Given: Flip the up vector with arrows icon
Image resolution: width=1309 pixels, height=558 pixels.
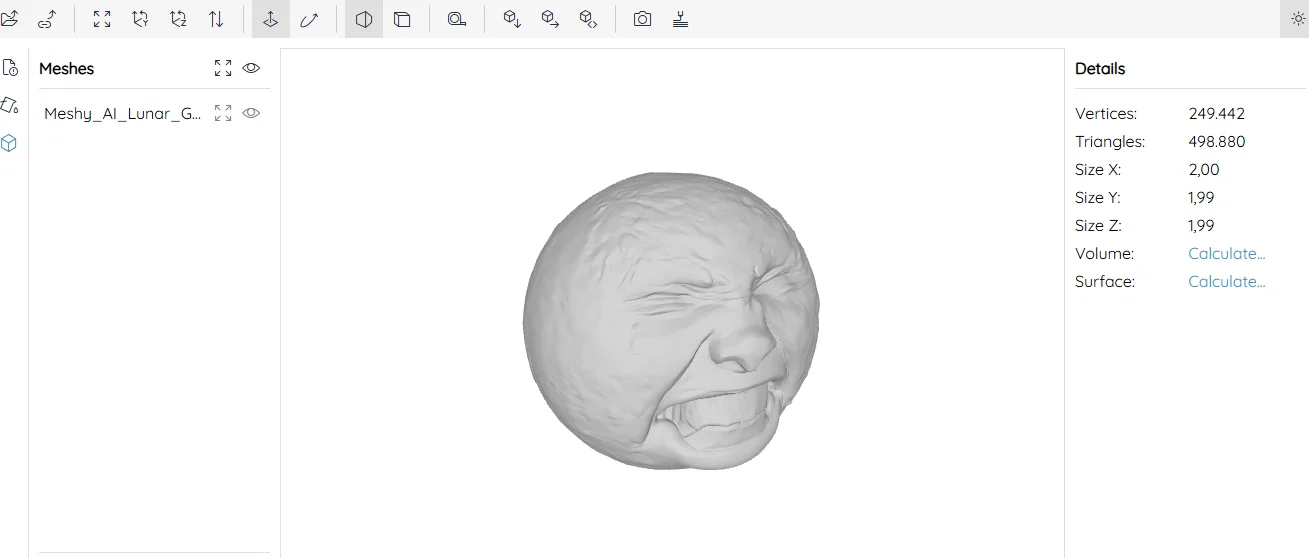Looking at the screenshot, I should [216, 19].
